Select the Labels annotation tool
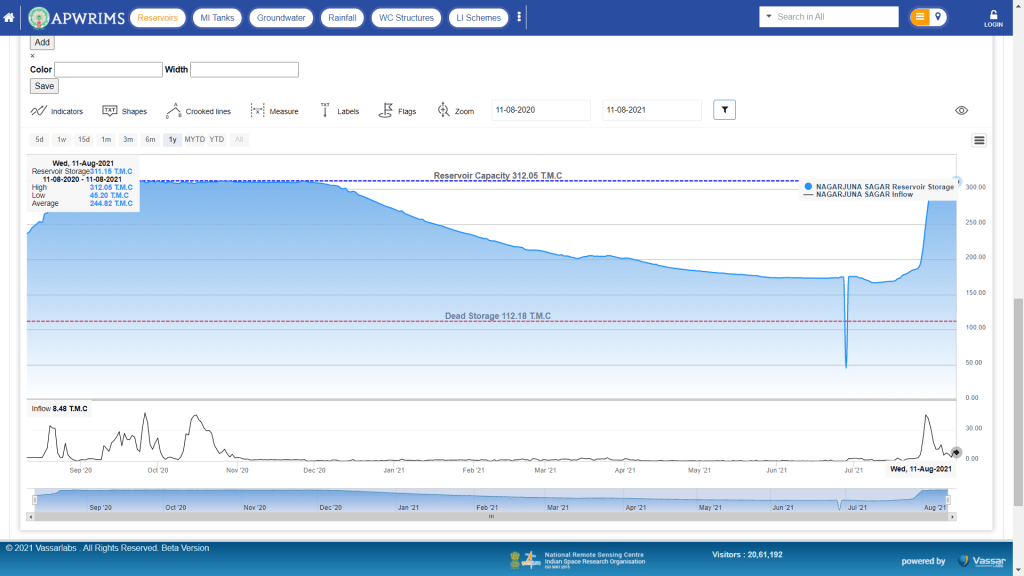This screenshot has height=576, width=1024. pyautogui.click(x=339, y=111)
